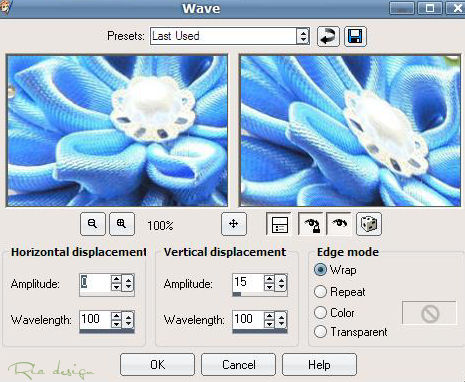Viewport: 465px width, 382px height.
Task: Minimize the Wave dialog window
Action: (402, 8)
